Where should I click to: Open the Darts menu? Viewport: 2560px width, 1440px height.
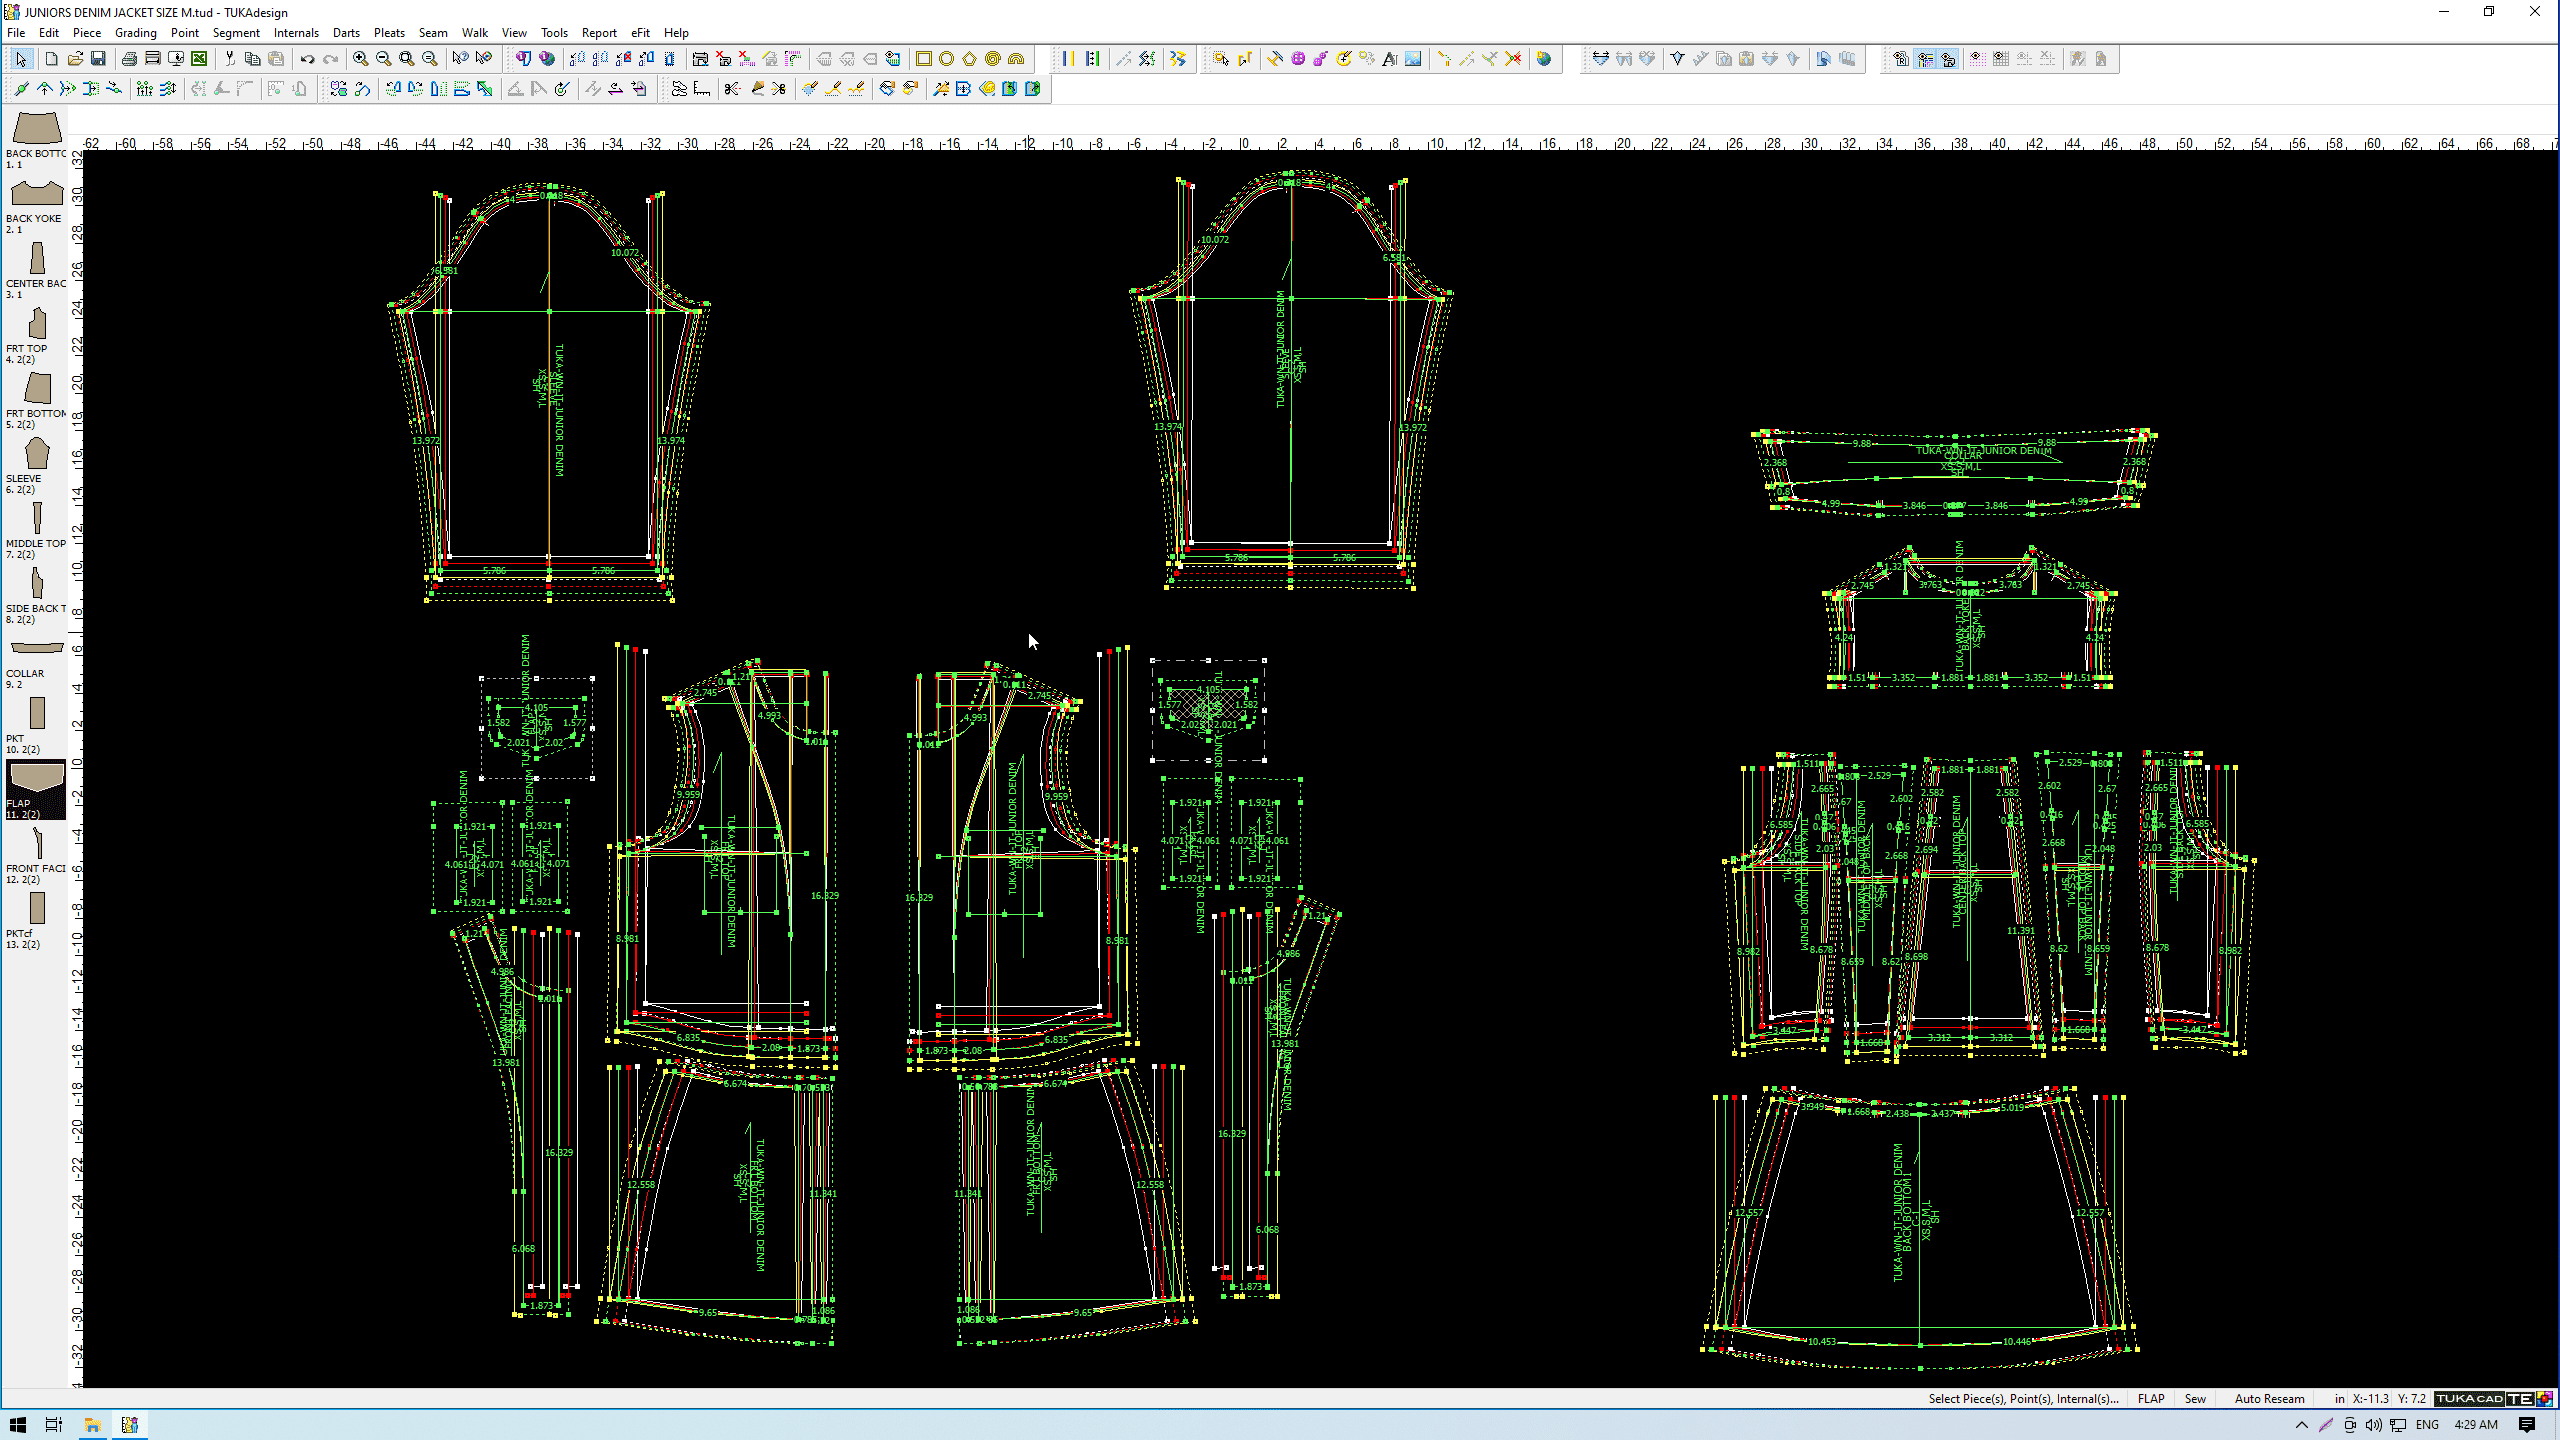(346, 33)
